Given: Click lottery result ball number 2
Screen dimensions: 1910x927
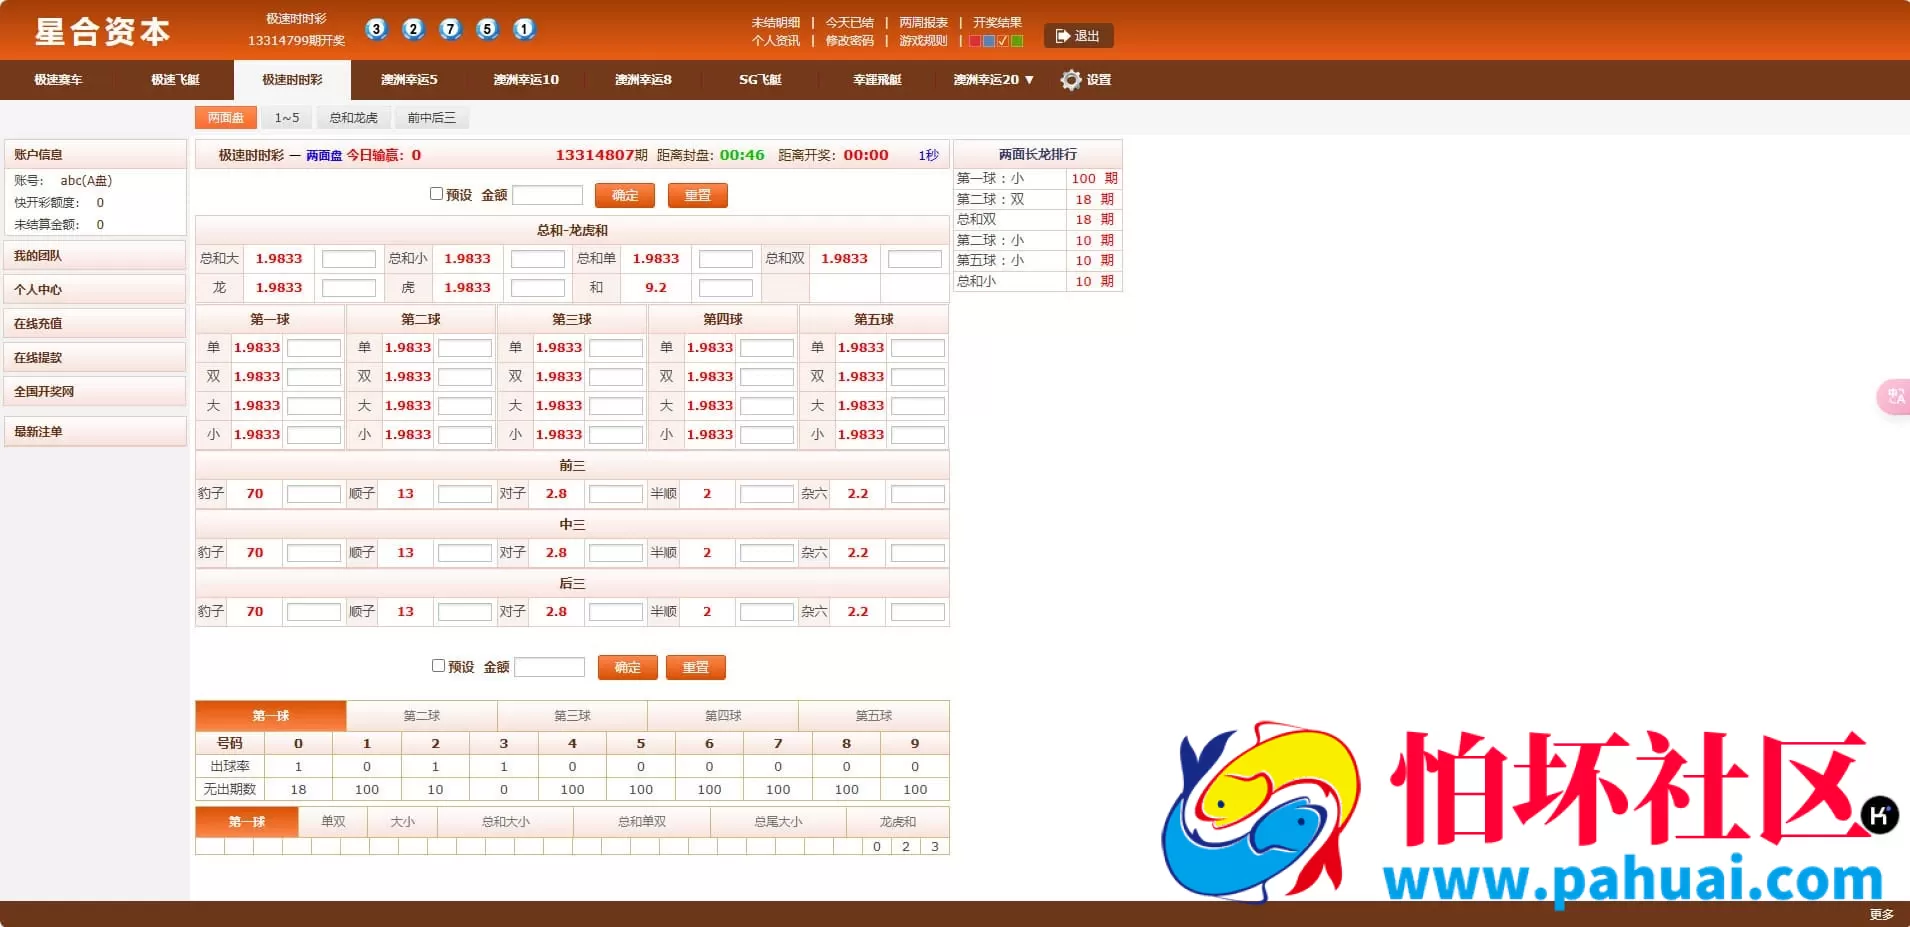Looking at the screenshot, I should click(x=413, y=30).
